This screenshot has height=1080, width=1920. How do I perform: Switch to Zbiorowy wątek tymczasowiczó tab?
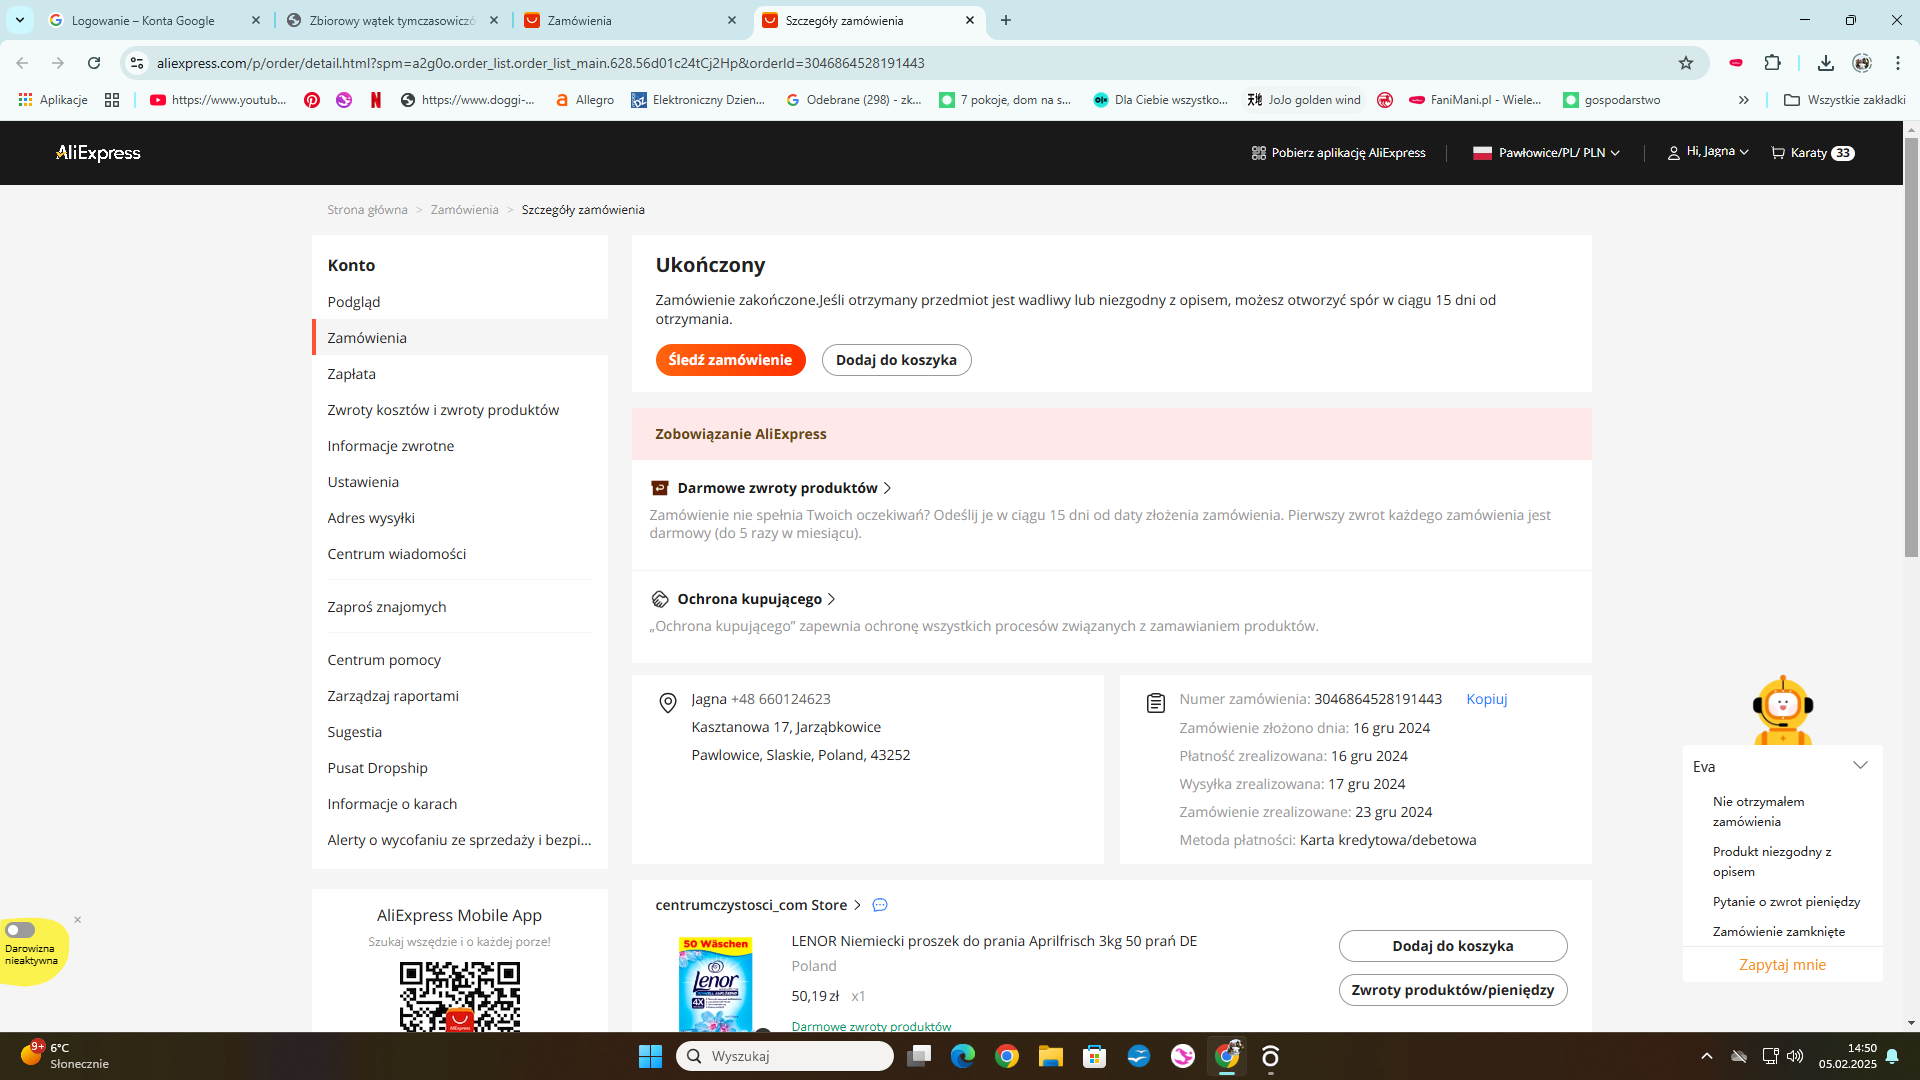[x=393, y=20]
